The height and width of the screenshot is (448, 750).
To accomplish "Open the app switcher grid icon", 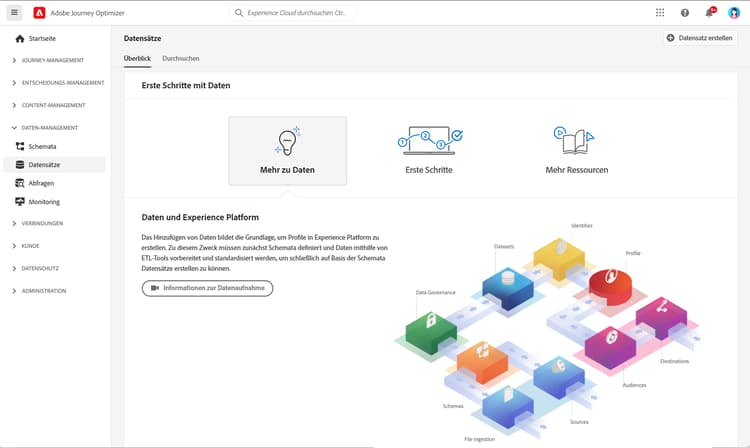I will pyautogui.click(x=660, y=13).
